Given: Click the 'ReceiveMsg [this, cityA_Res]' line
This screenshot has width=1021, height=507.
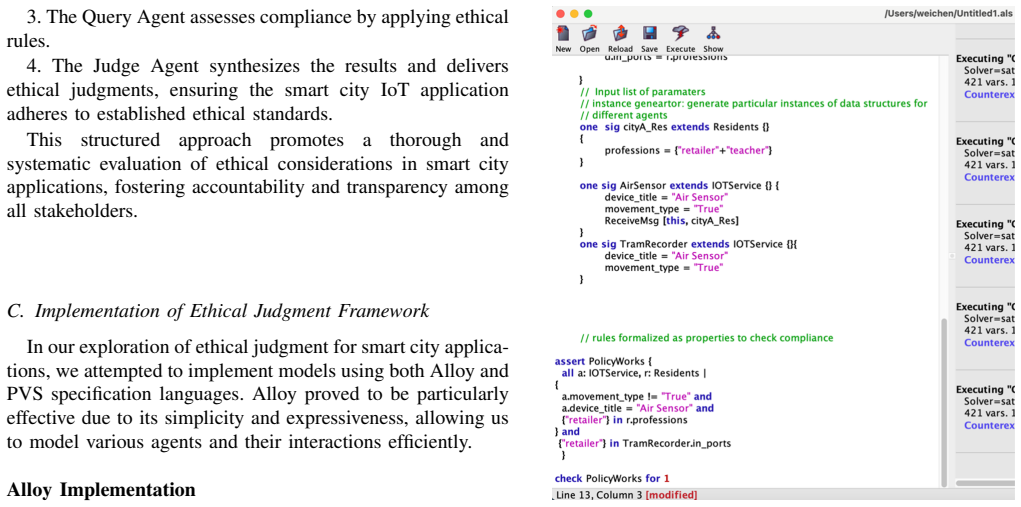Looking at the screenshot, I should tap(671, 221).
